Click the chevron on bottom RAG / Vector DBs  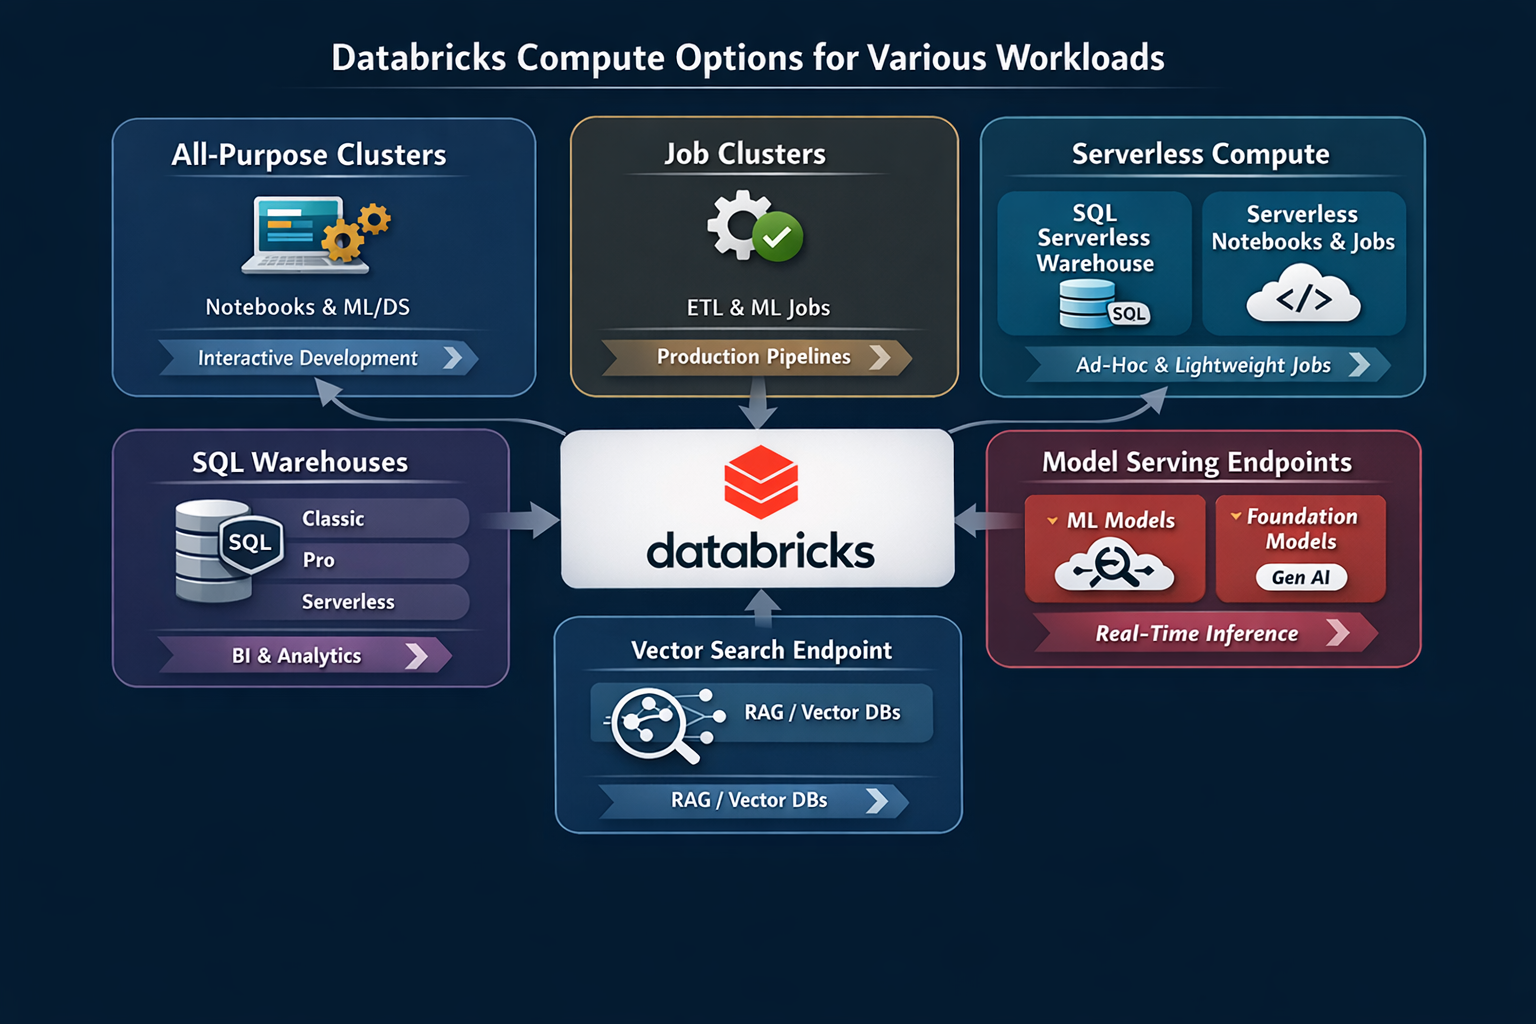[877, 800]
